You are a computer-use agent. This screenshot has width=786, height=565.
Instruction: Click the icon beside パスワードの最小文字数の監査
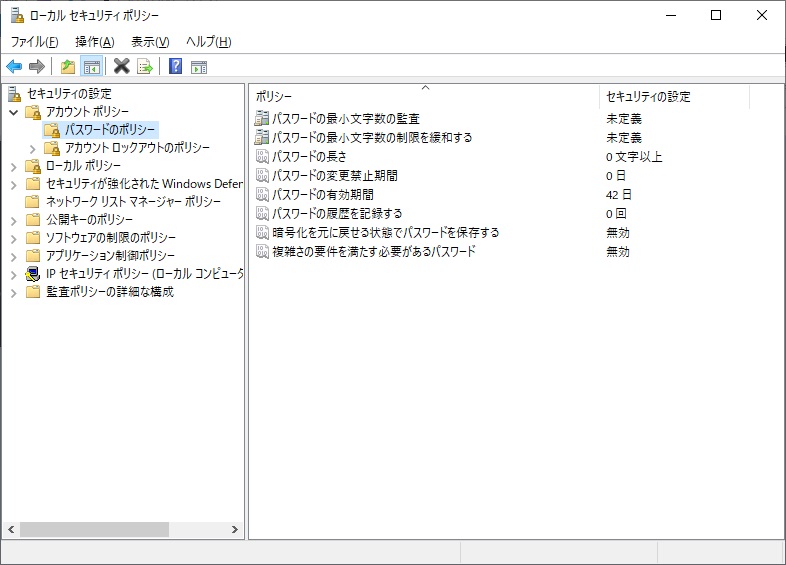pyautogui.click(x=262, y=118)
